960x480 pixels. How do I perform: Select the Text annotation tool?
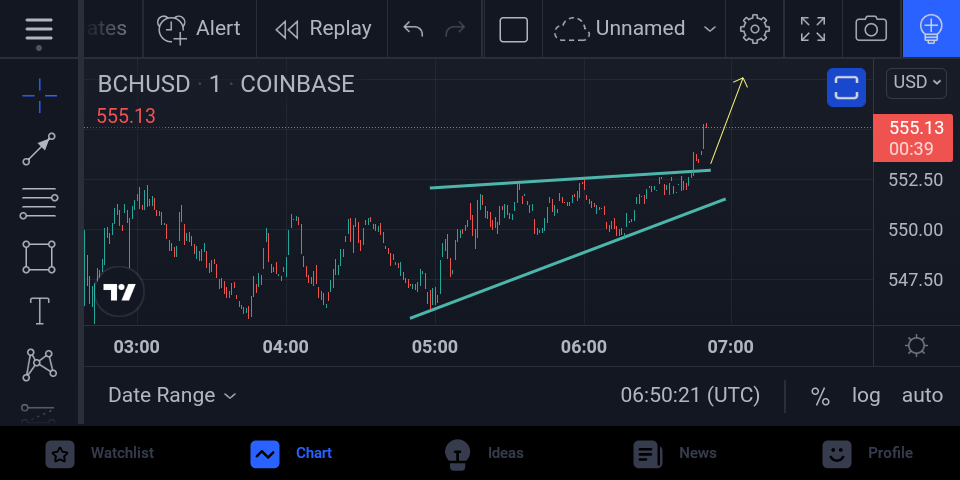point(39,310)
